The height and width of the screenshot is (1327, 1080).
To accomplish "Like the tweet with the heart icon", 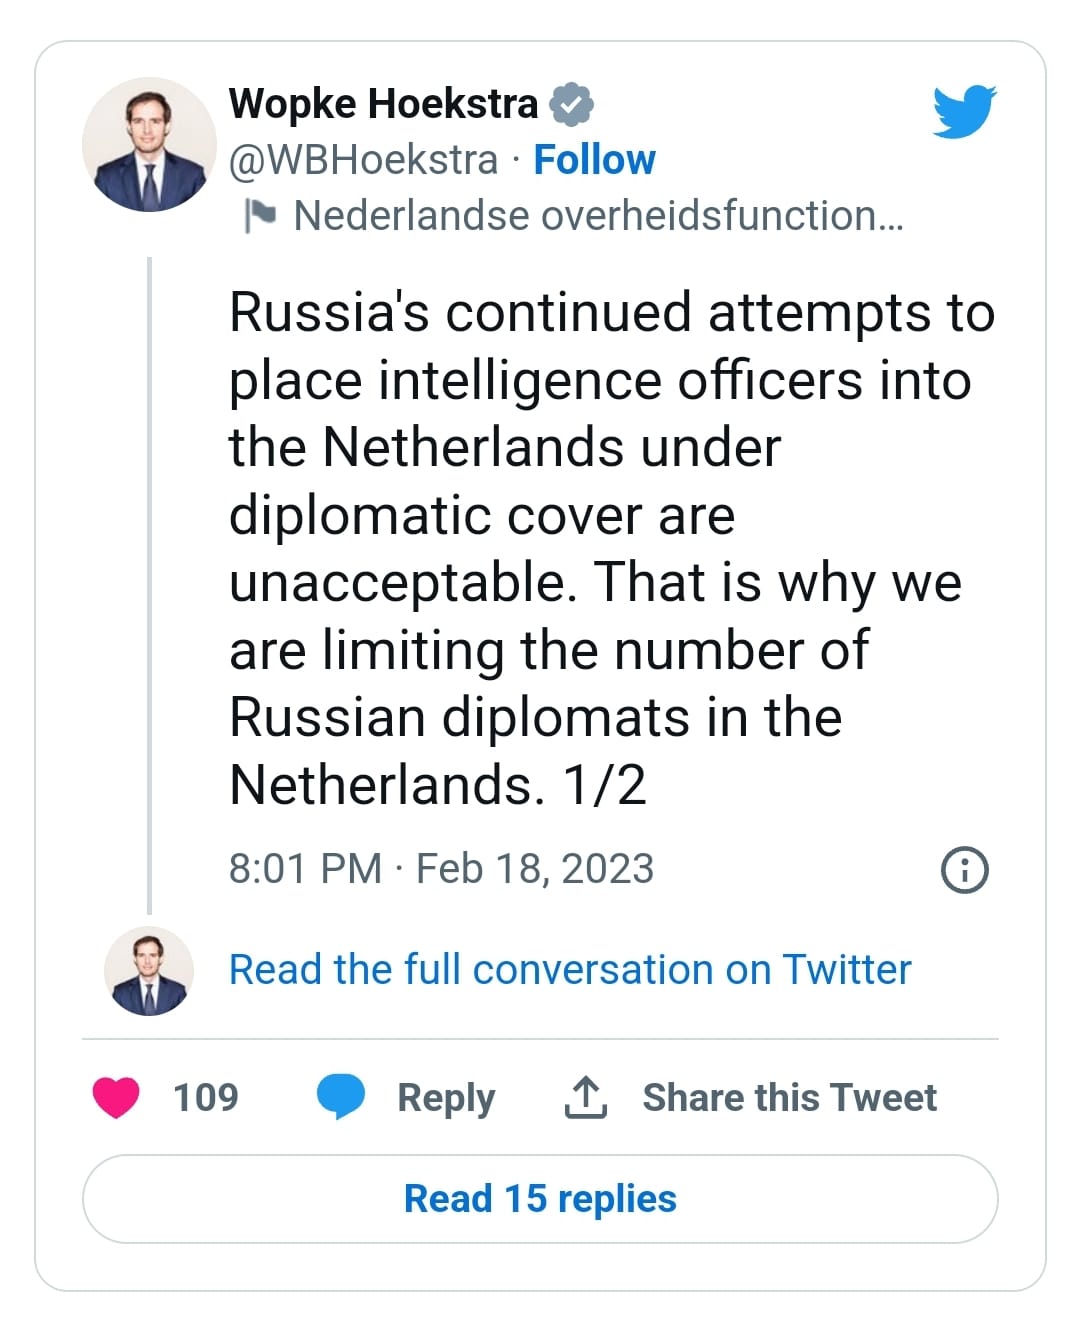I will [116, 1097].
